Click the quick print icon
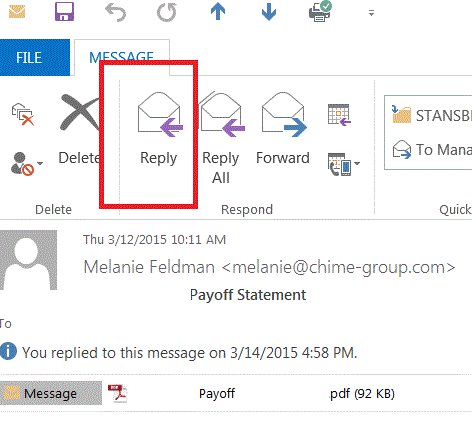 click(320, 11)
